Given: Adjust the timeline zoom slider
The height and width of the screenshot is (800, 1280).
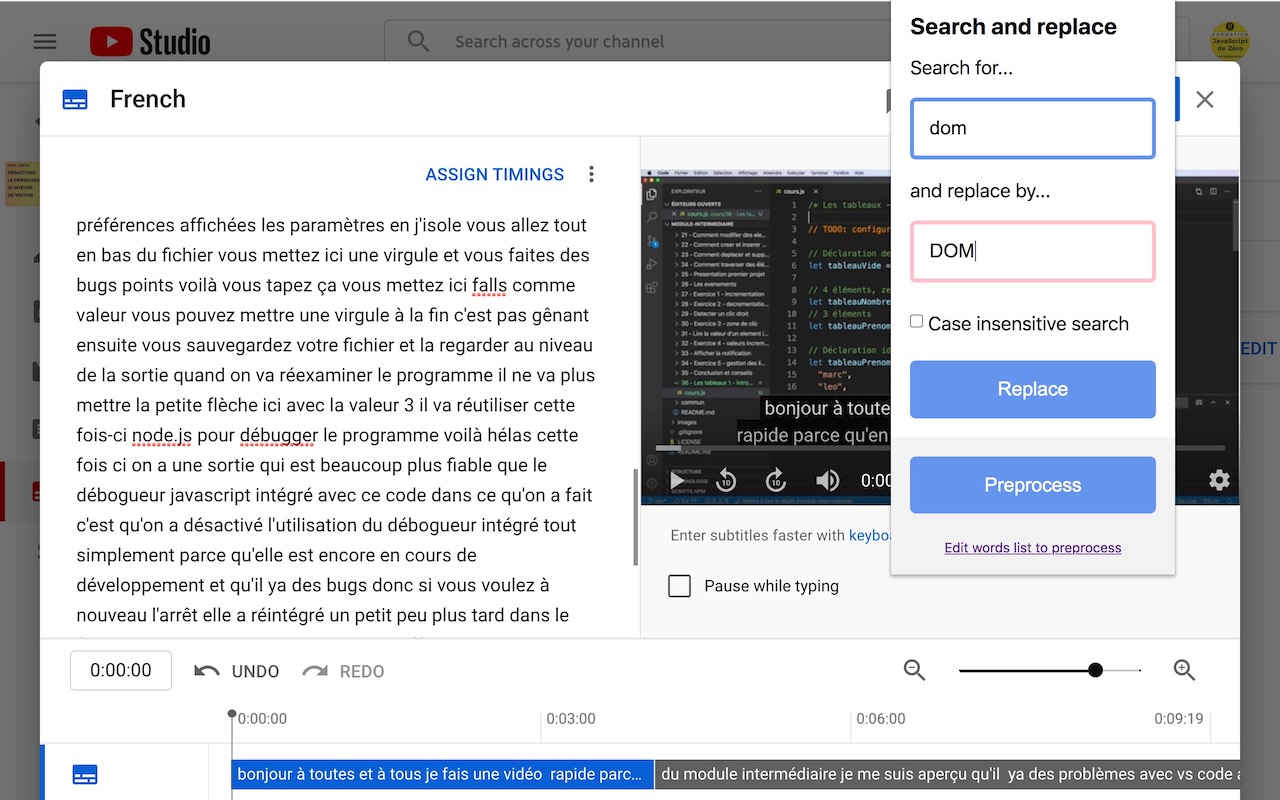Looking at the screenshot, I should [x=1097, y=670].
